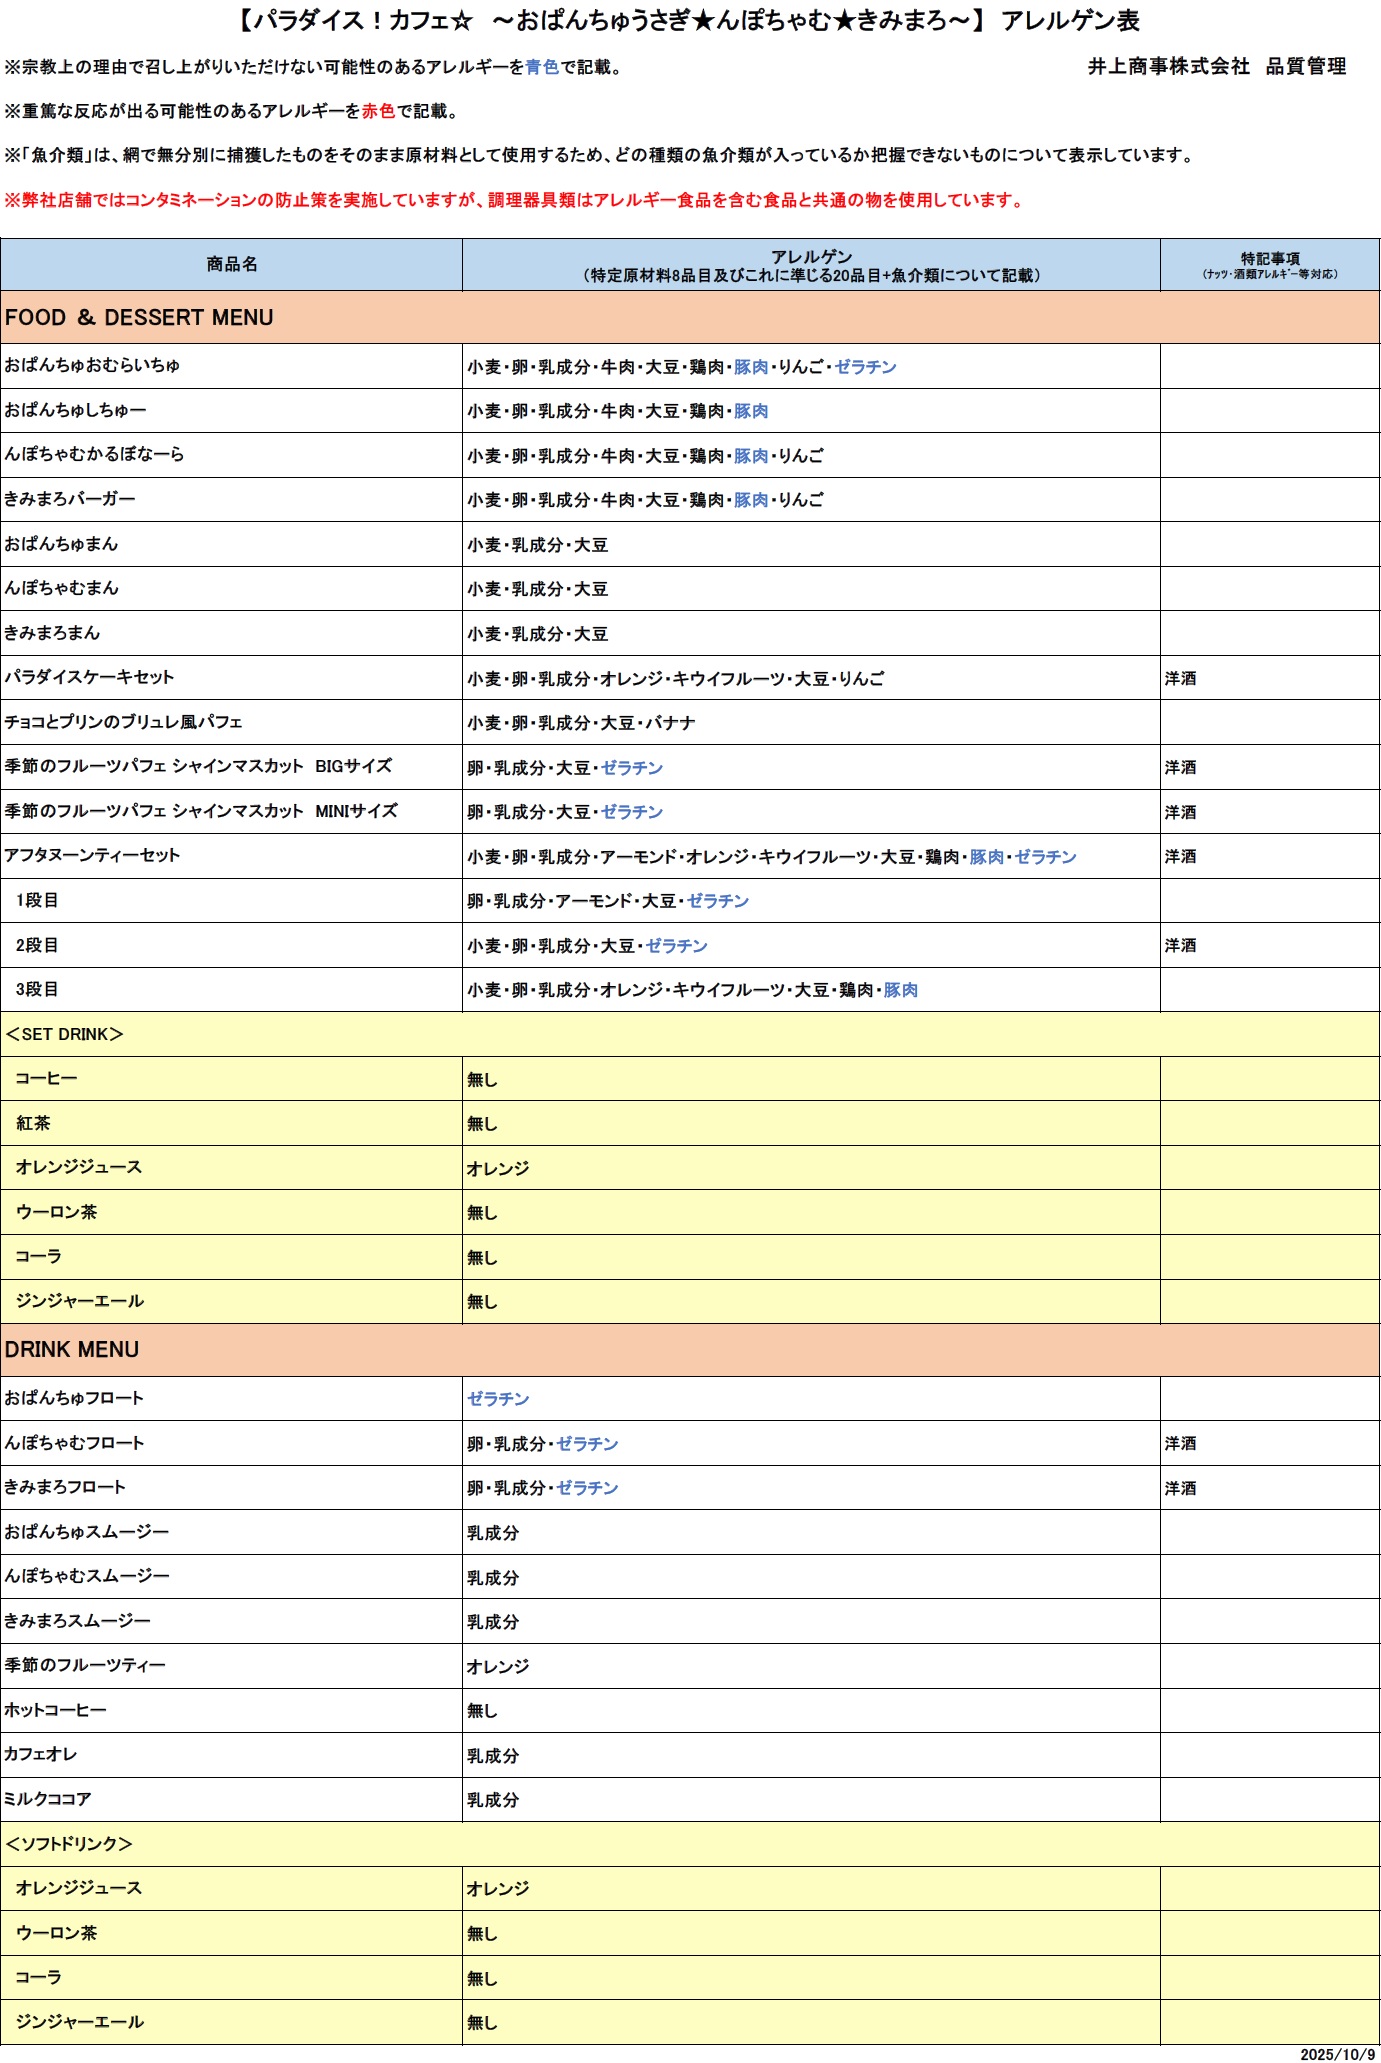The height and width of the screenshot is (2063, 1381).
Task: Click the blue ゼラチン allergen for おぱんちゅフロート
Action: pyautogui.click(x=498, y=1399)
